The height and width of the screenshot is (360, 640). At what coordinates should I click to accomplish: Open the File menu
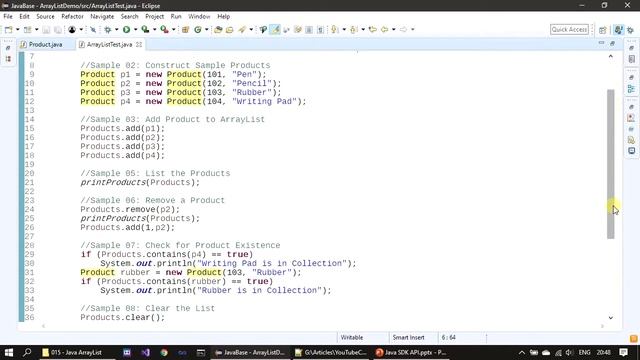[8, 16]
